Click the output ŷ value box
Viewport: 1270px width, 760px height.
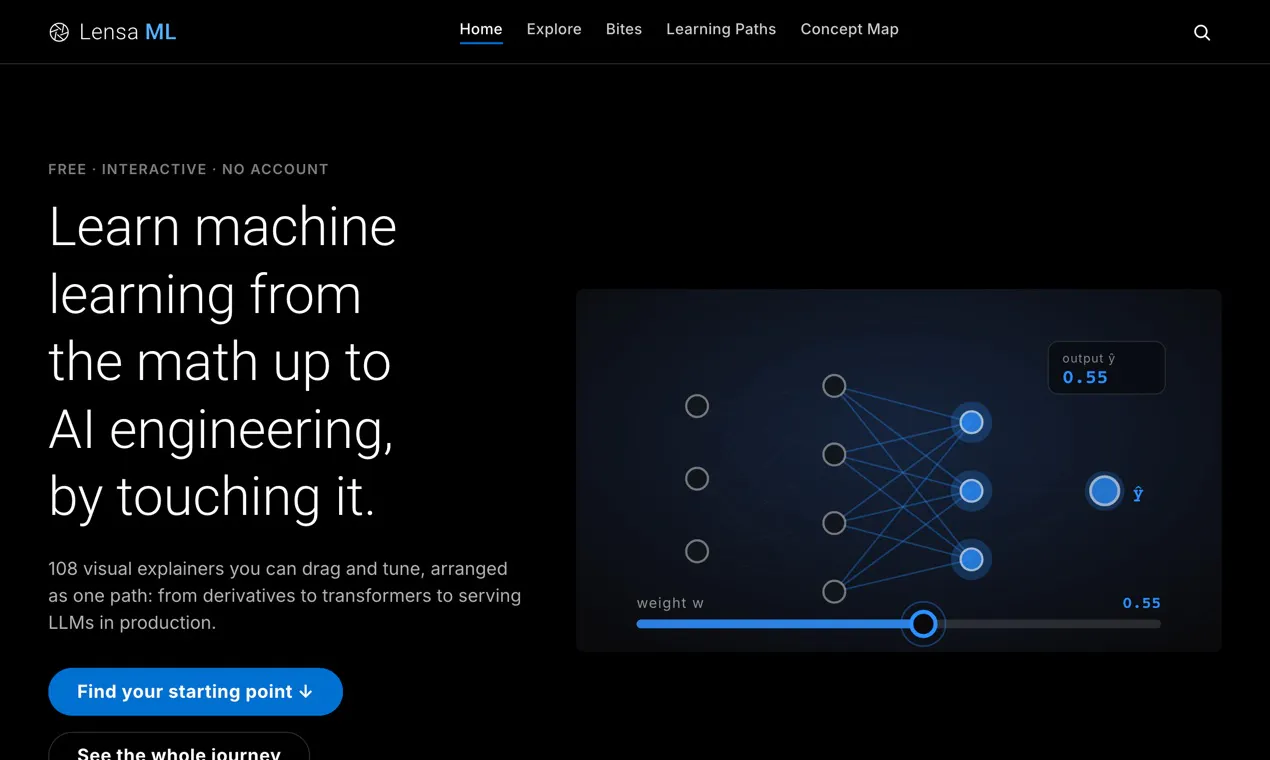click(x=1106, y=368)
